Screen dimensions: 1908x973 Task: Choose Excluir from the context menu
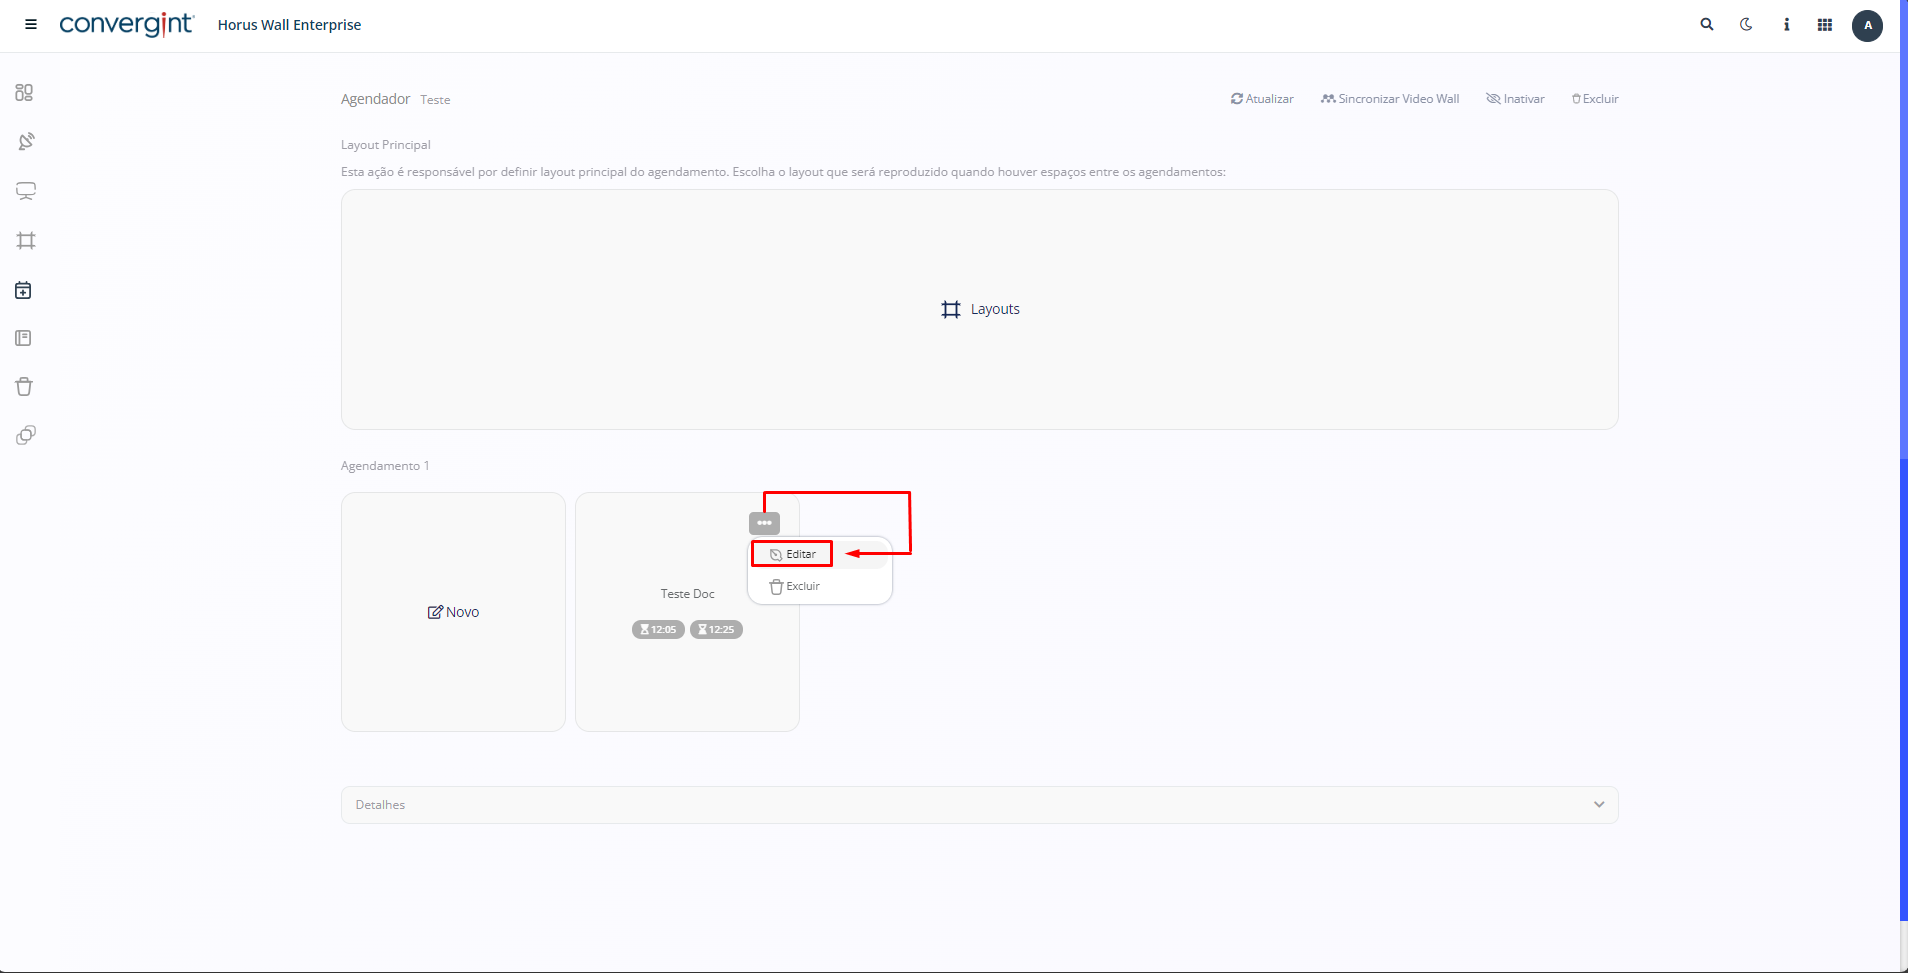coord(795,587)
